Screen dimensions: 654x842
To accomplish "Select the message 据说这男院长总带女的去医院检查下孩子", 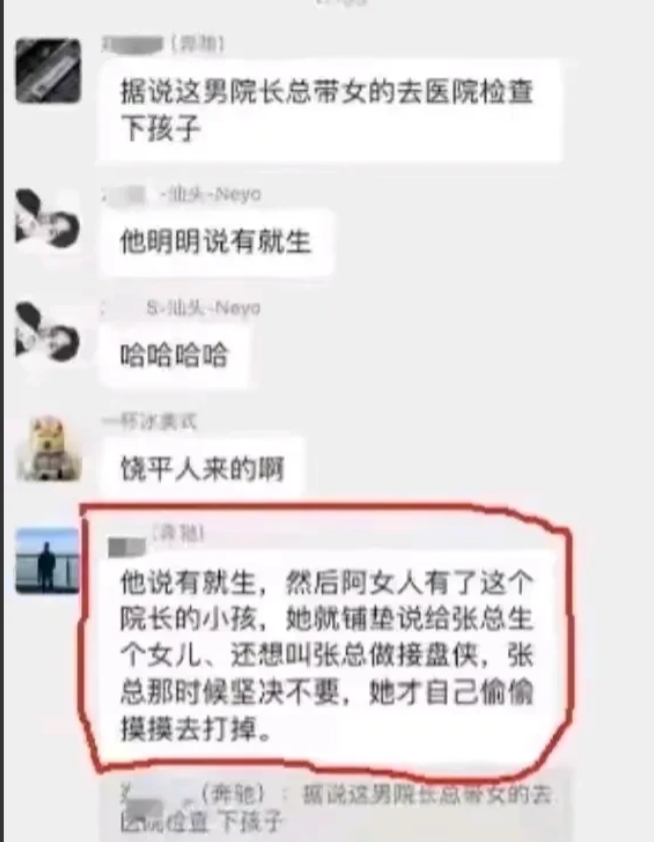I will tap(330, 110).
